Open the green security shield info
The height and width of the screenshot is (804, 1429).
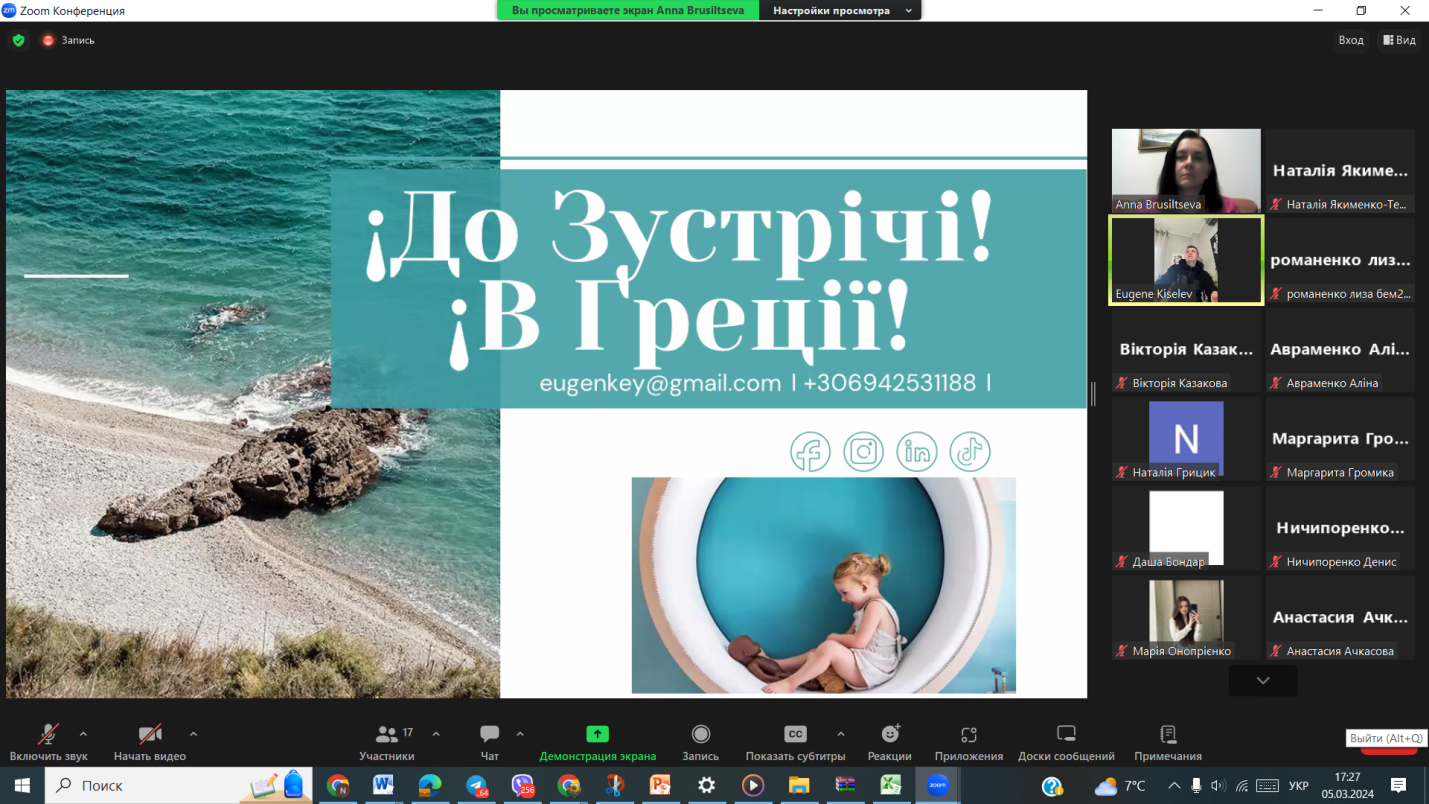tap(18, 40)
